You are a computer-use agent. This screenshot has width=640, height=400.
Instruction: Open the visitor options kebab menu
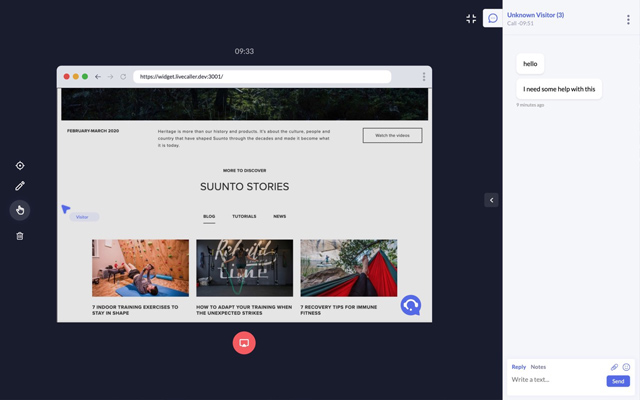(x=628, y=19)
